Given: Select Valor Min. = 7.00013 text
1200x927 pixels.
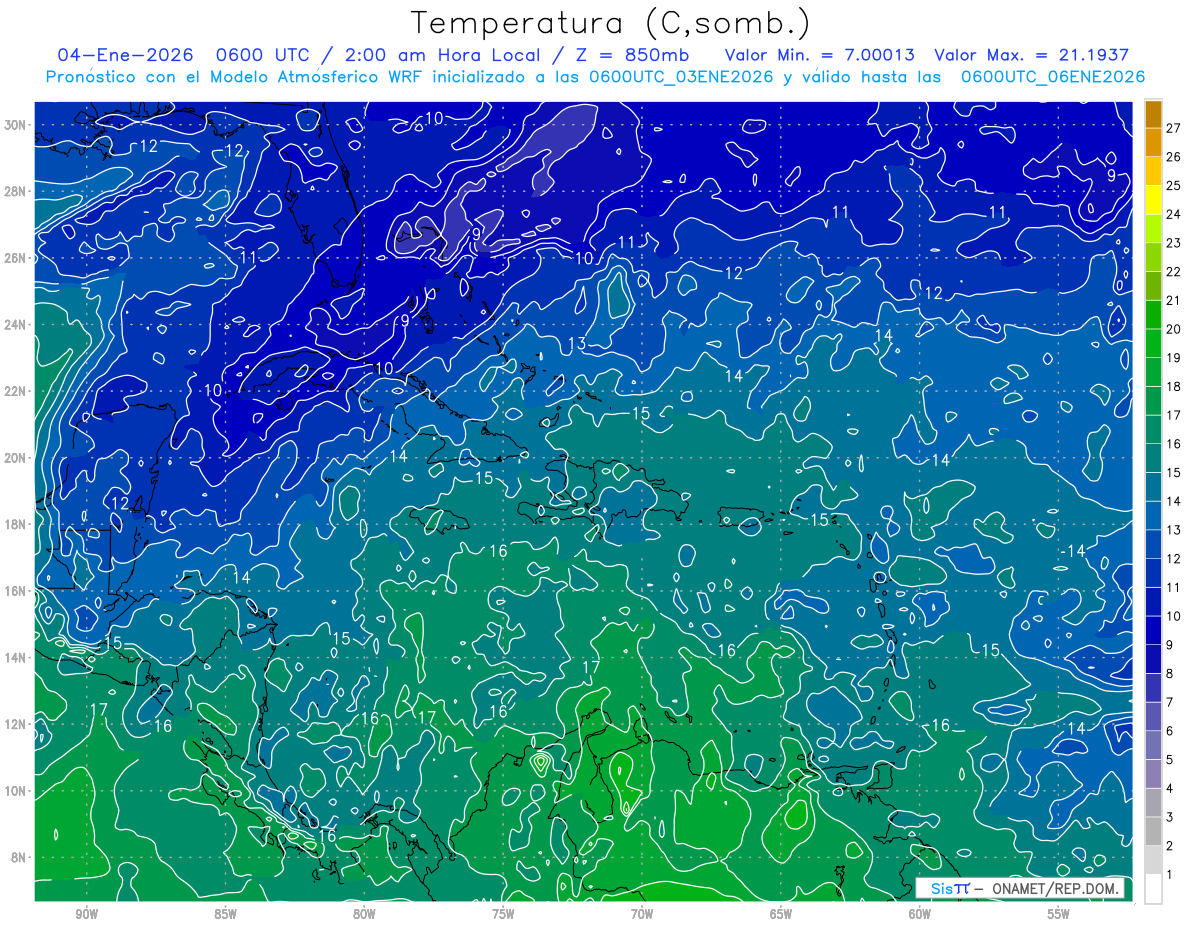Looking at the screenshot, I should point(822,55).
